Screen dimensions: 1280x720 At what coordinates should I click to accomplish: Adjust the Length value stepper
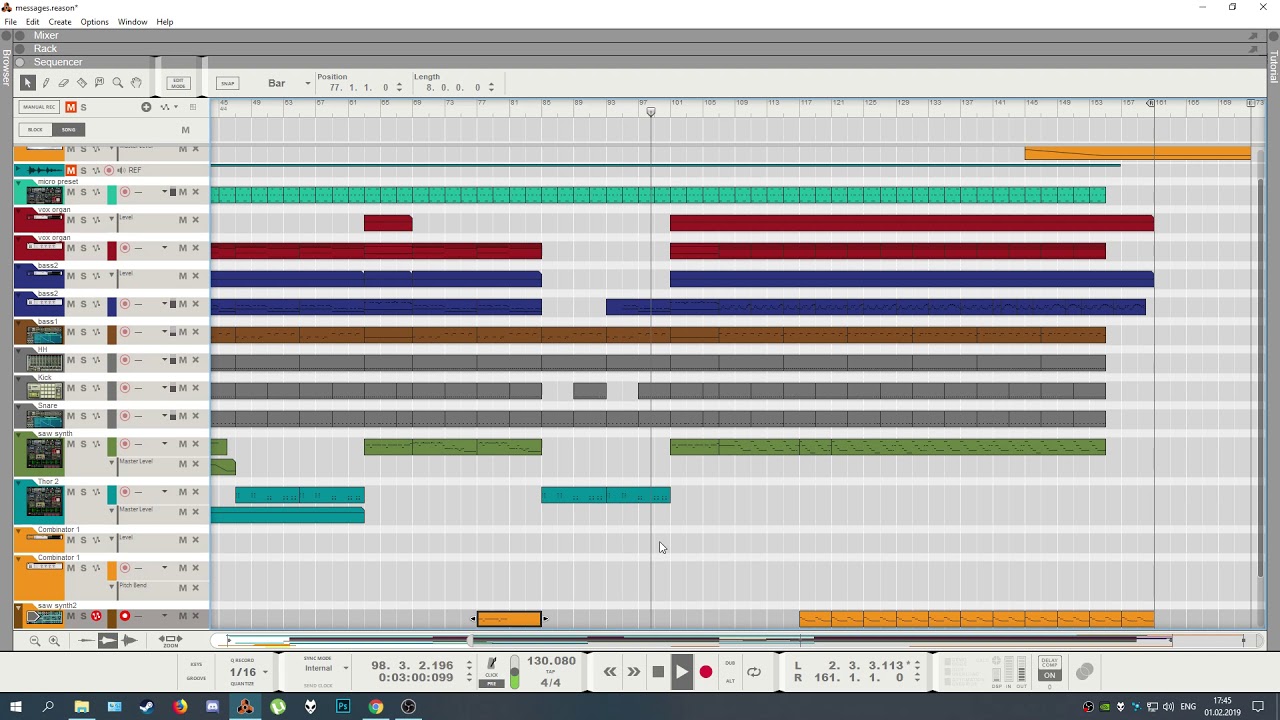coord(491,88)
